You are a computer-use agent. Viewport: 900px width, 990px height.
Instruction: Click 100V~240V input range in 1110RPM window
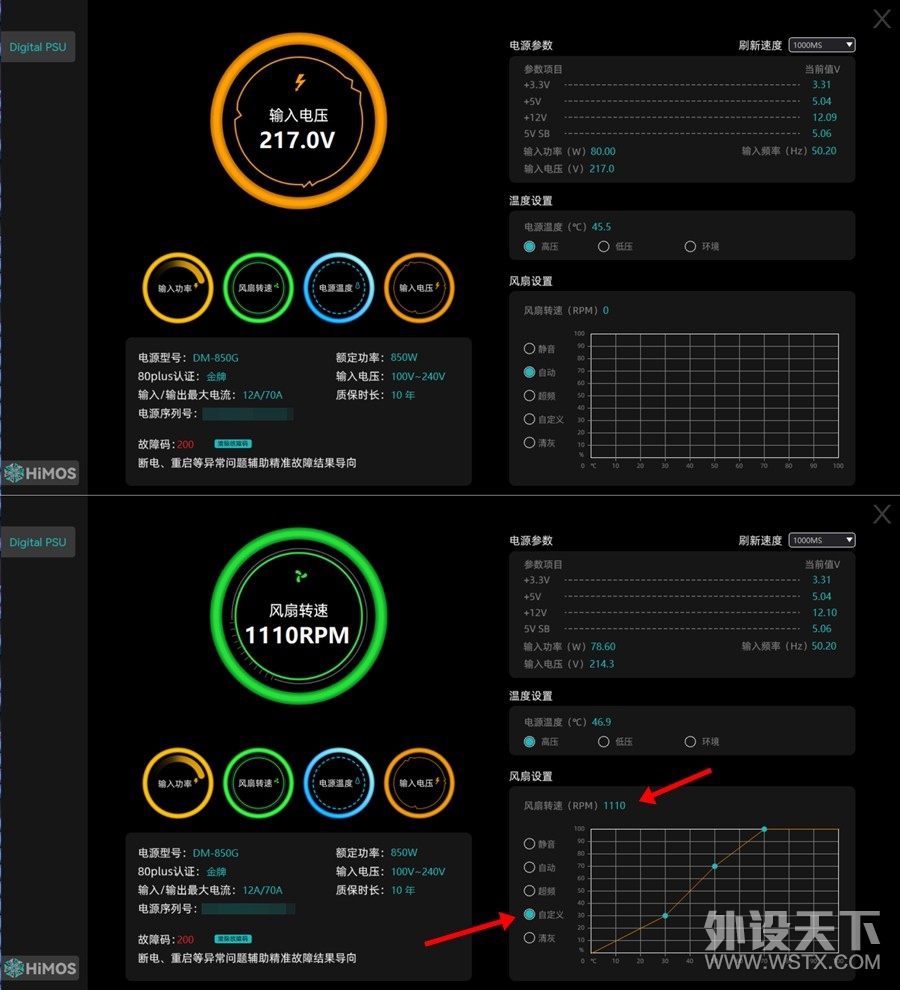point(418,871)
